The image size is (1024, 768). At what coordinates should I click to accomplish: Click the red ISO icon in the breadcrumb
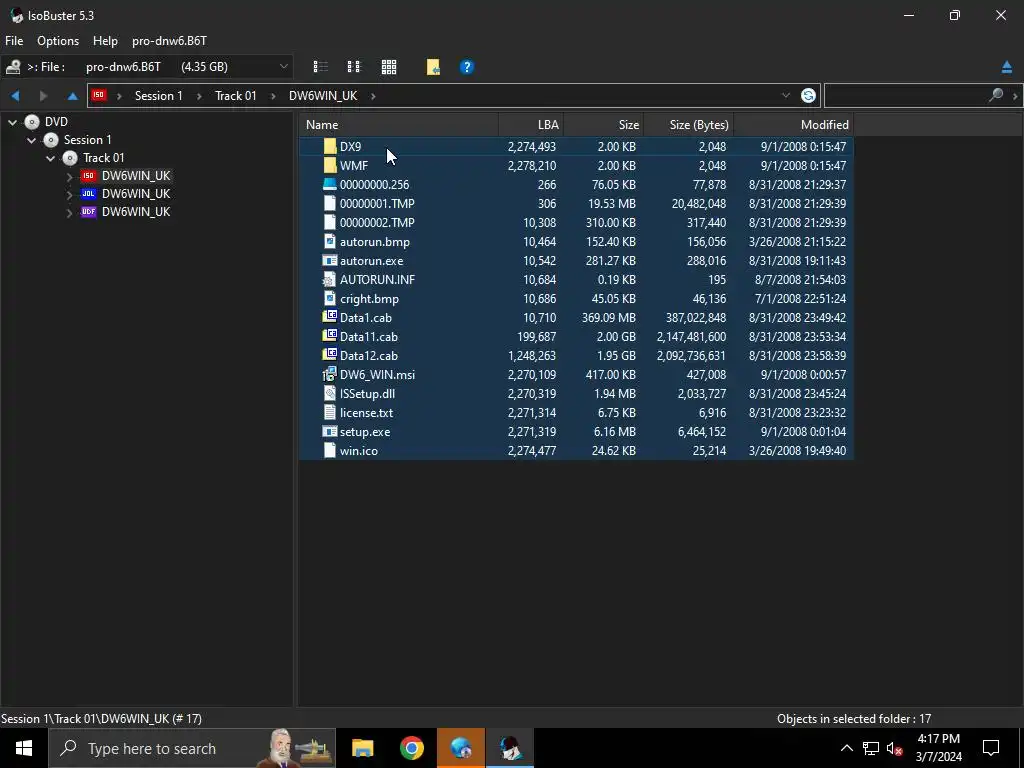click(99, 95)
